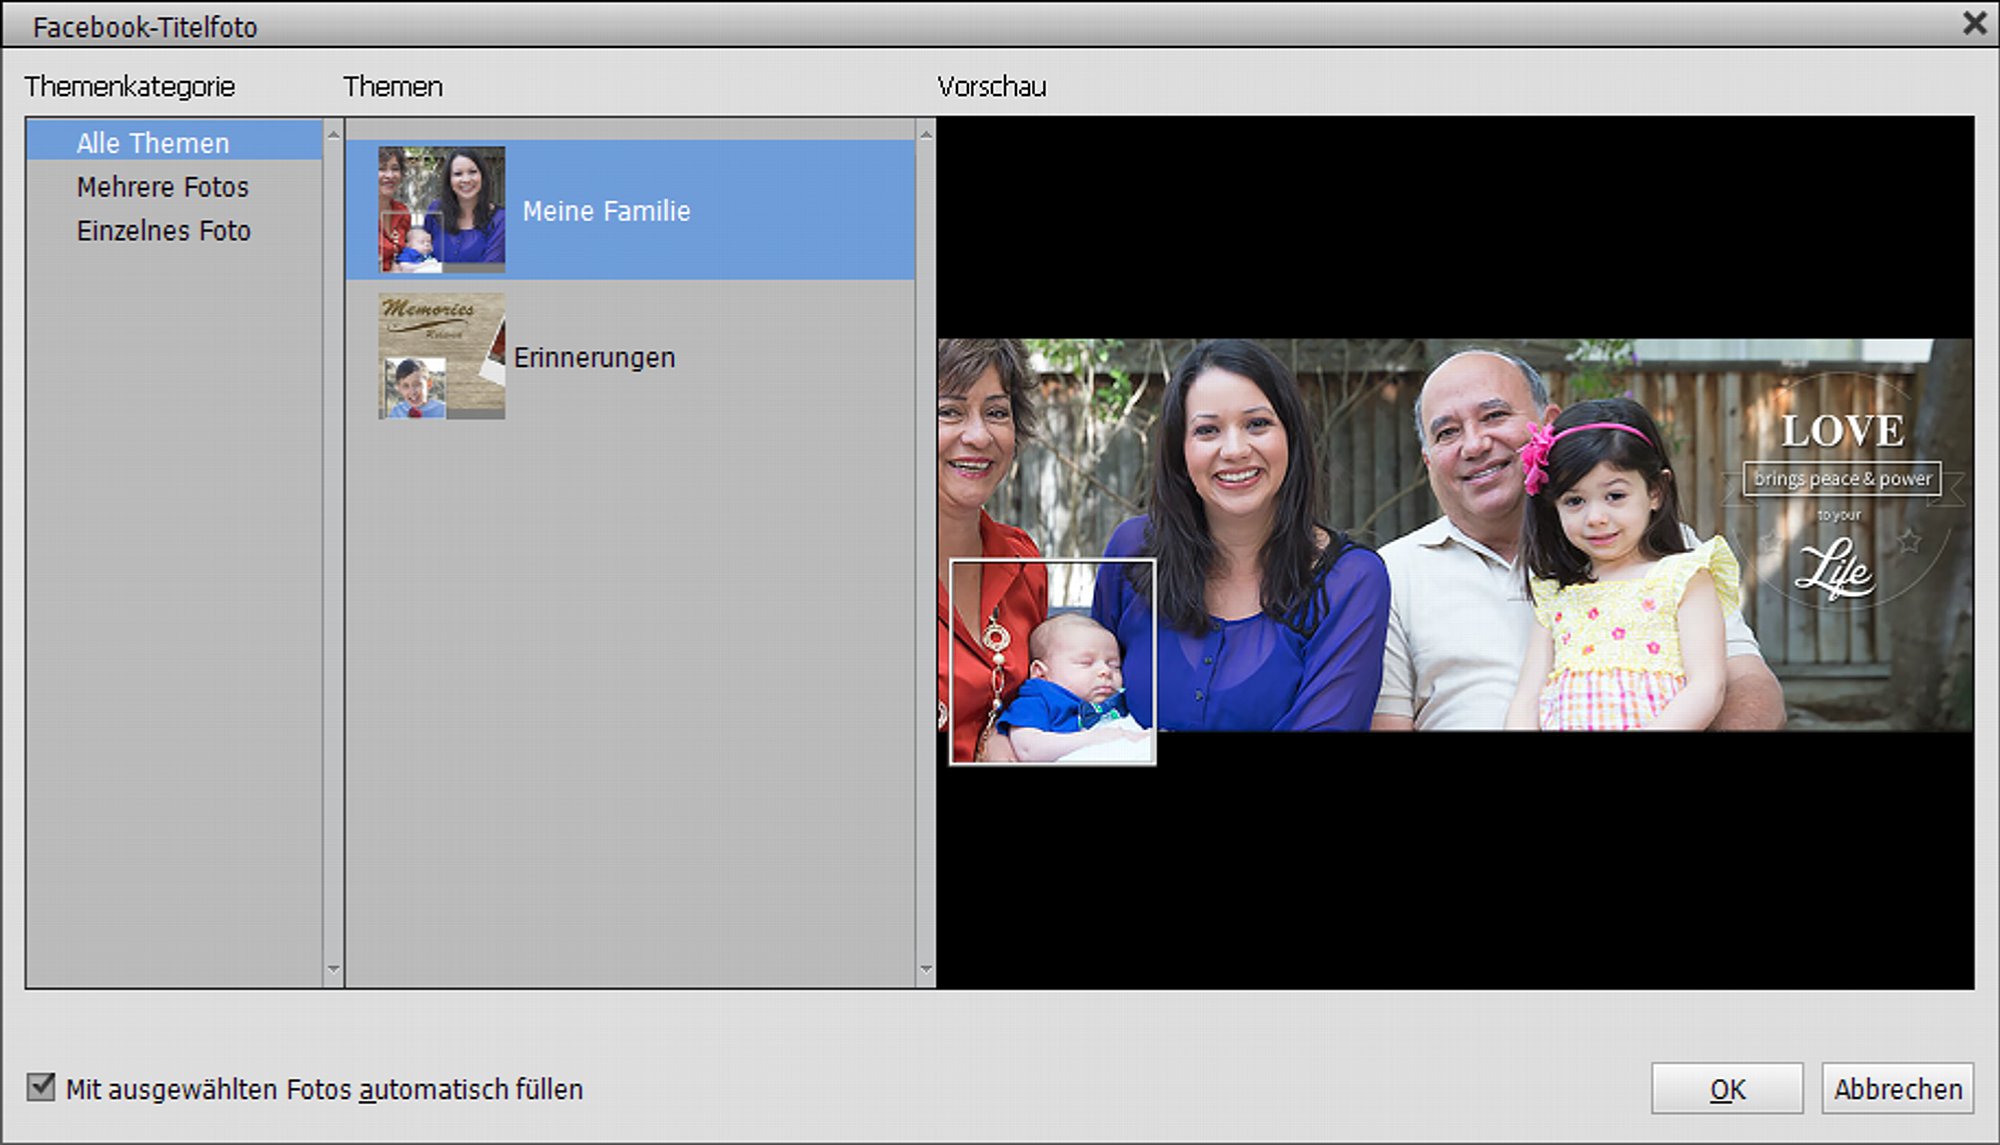Confirm with the OK button
Screen dimensions: 2000x1145
tap(1727, 1088)
